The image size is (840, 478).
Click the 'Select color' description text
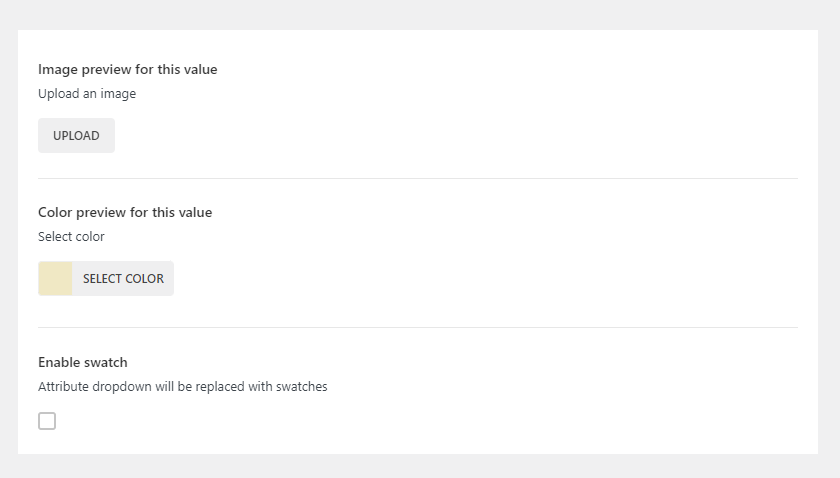click(x=71, y=237)
